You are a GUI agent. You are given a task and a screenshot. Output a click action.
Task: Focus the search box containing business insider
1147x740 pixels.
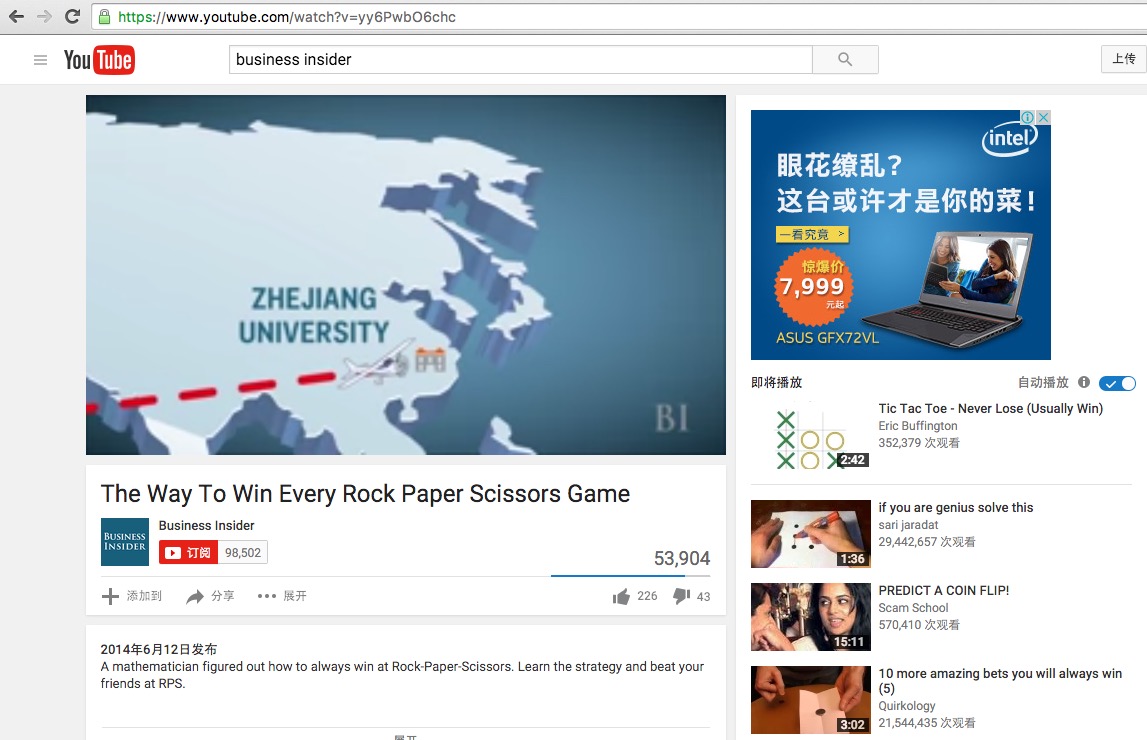tap(520, 59)
